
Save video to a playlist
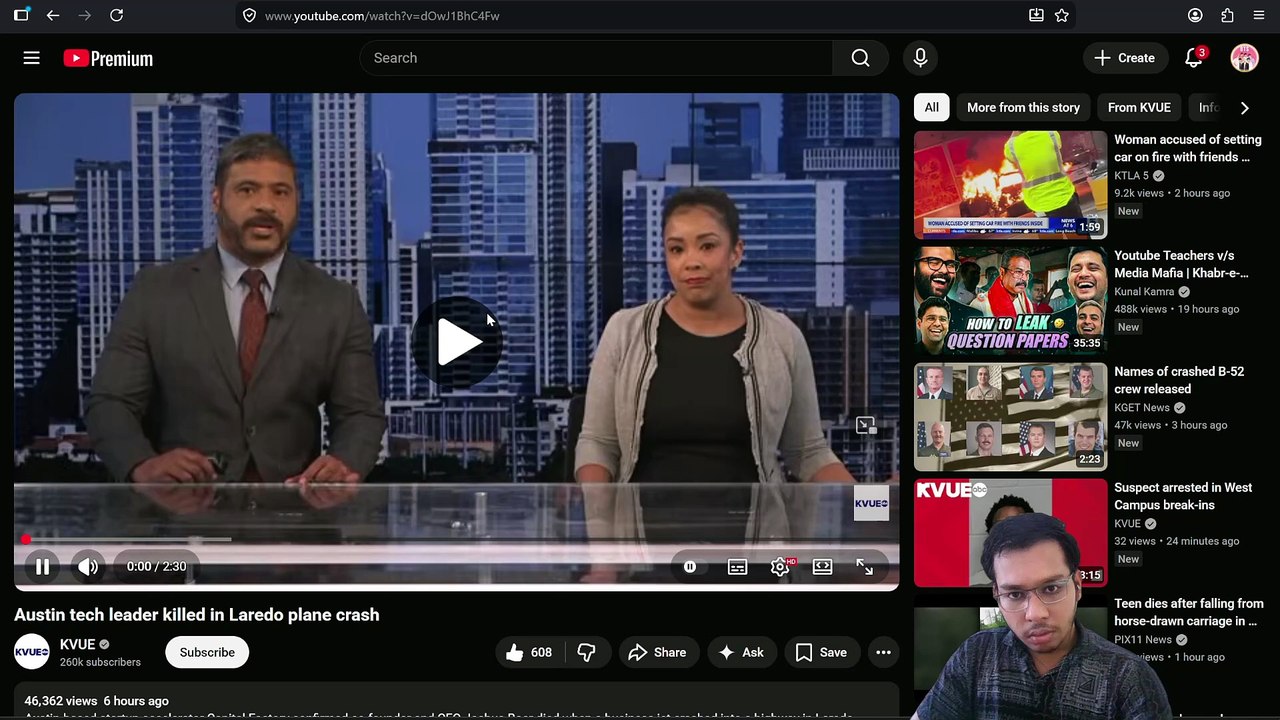pyautogui.click(x=821, y=652)
